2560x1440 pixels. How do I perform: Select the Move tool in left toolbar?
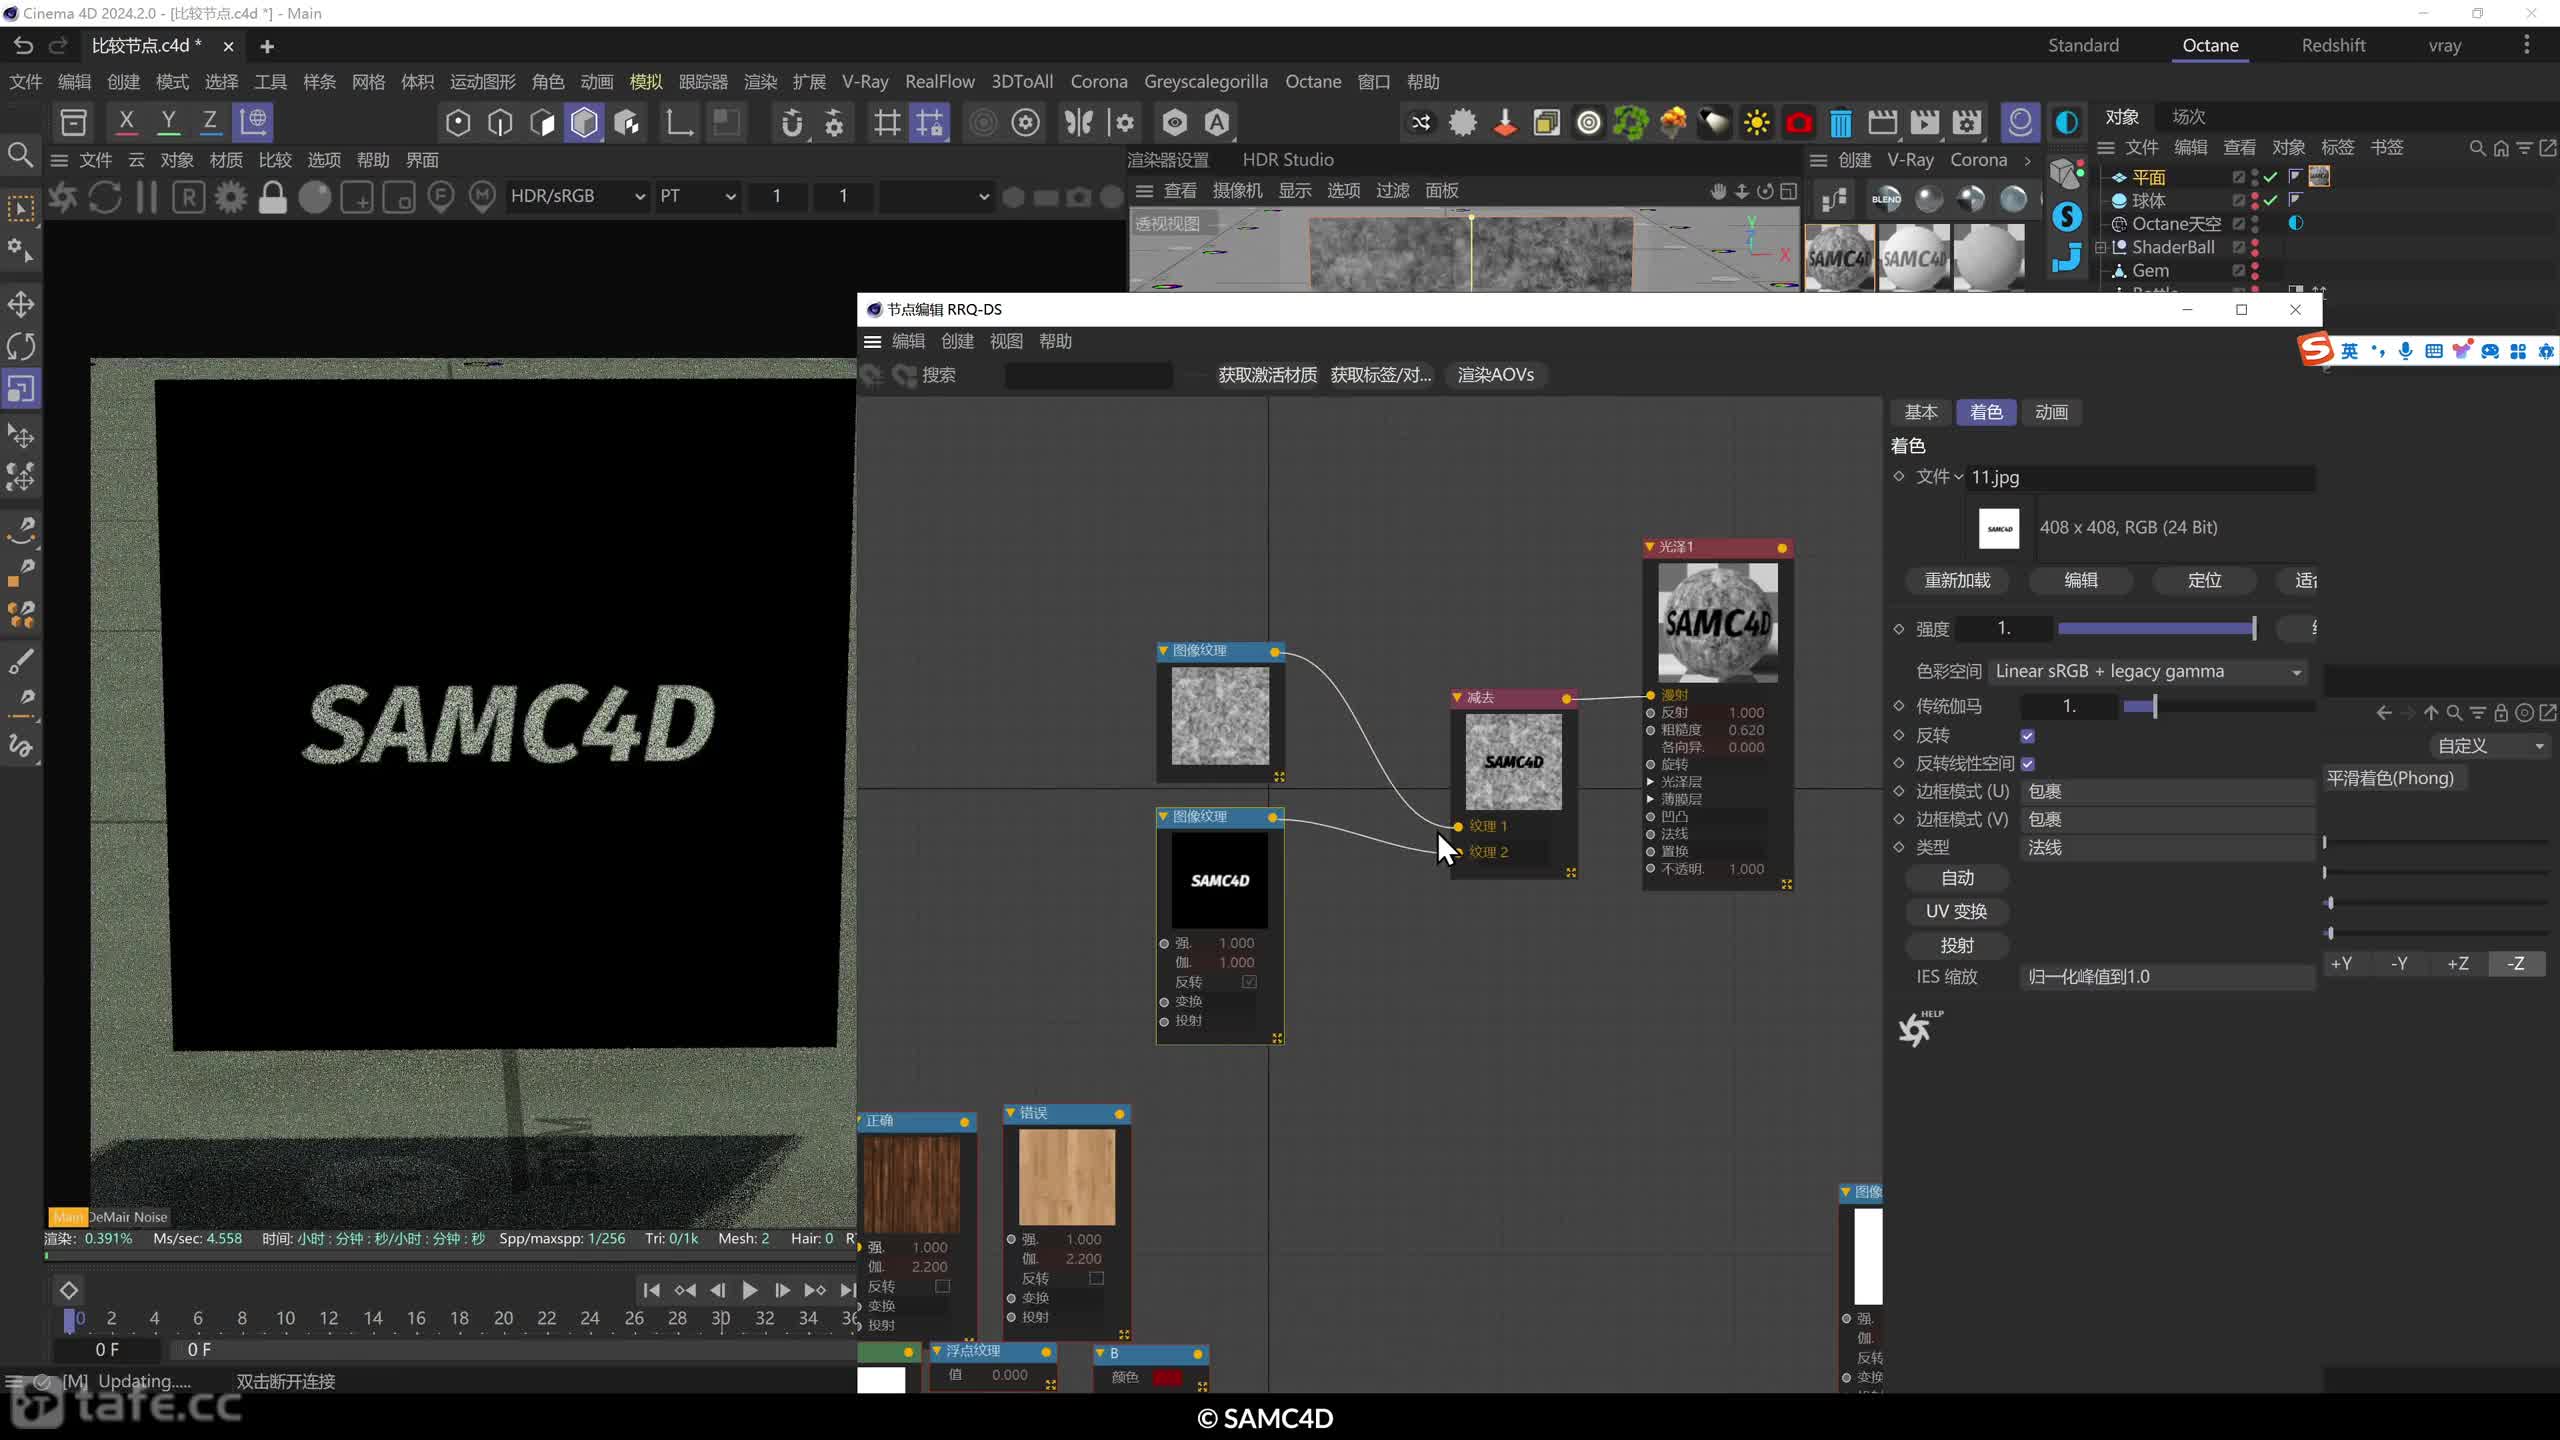tap(21, 304)
